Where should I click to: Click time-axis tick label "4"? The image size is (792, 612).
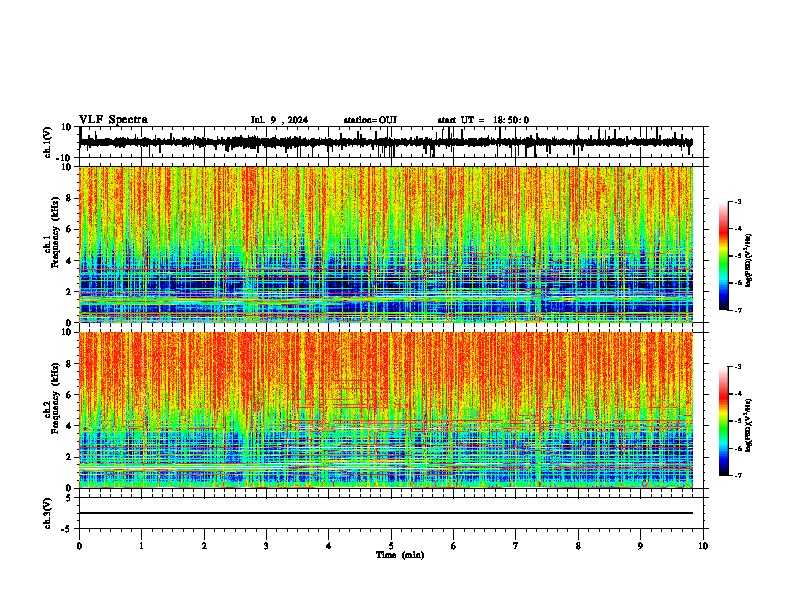click(x=329, y=546)
